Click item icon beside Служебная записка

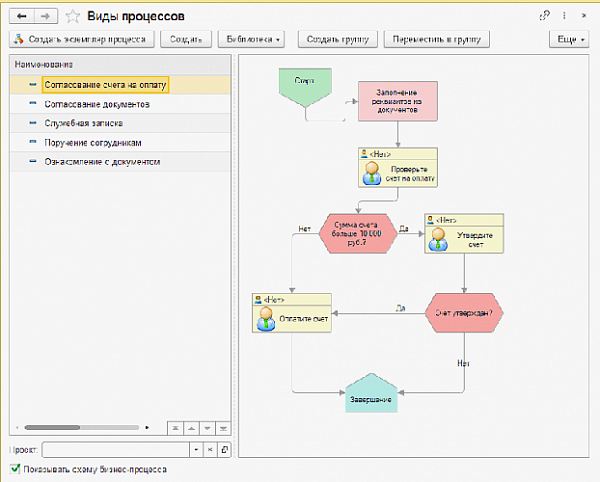33,123
